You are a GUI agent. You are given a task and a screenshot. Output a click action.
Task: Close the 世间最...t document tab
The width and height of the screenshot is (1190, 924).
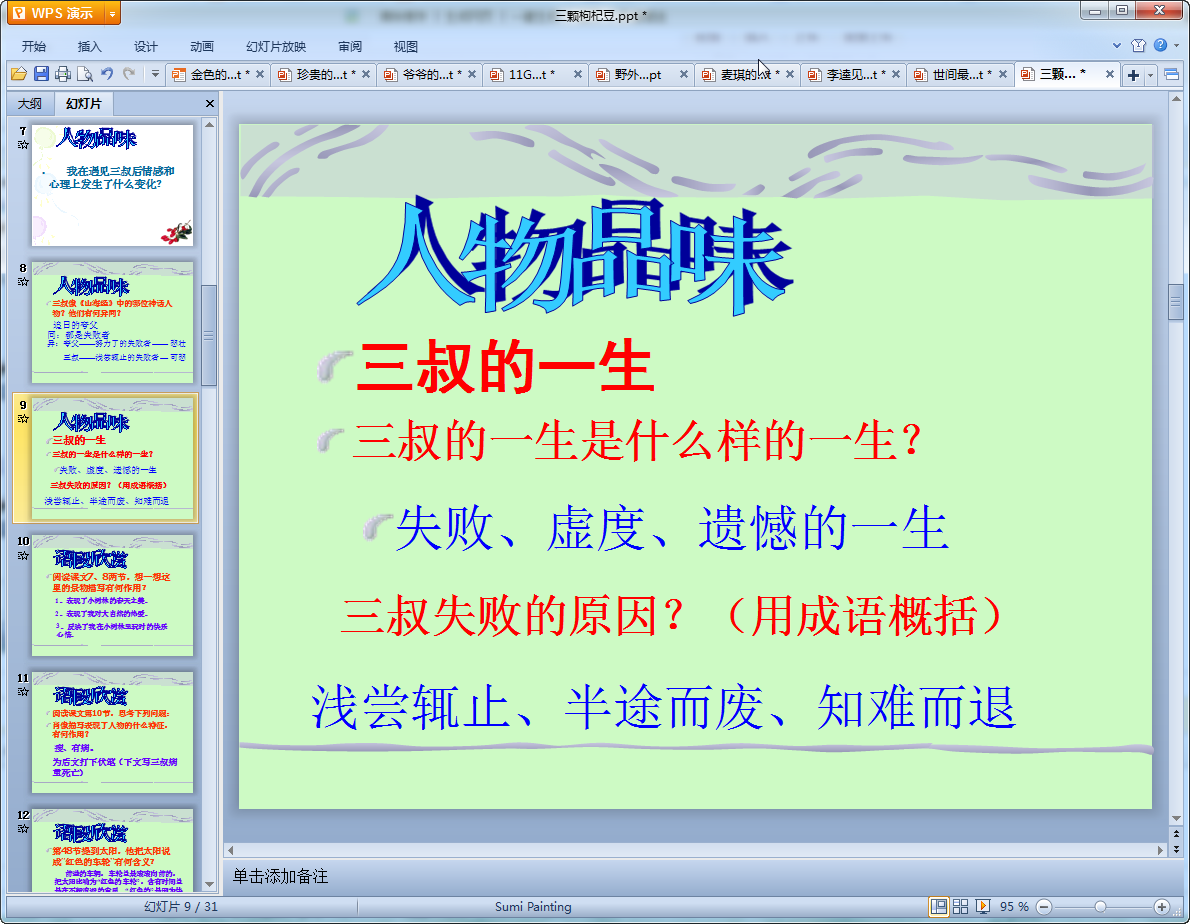pyautogui.click(x=1003, y=74)
